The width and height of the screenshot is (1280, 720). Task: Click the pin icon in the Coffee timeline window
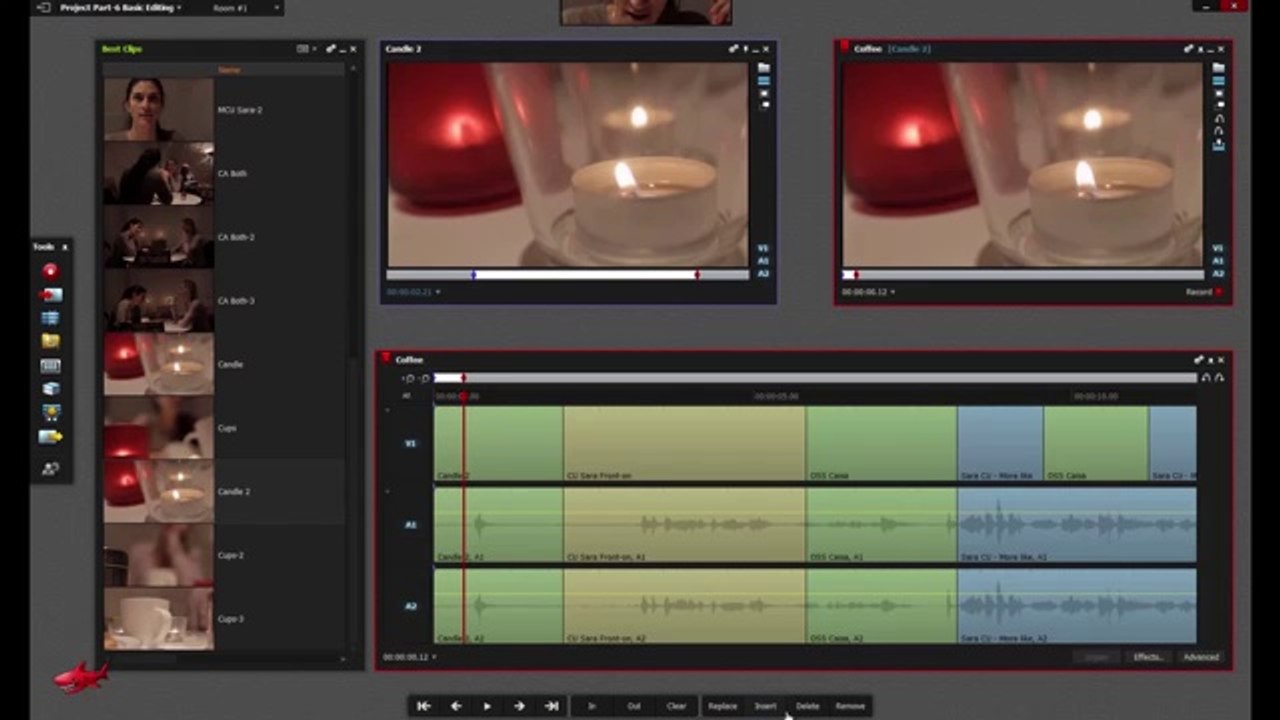tap(1198, 360)
